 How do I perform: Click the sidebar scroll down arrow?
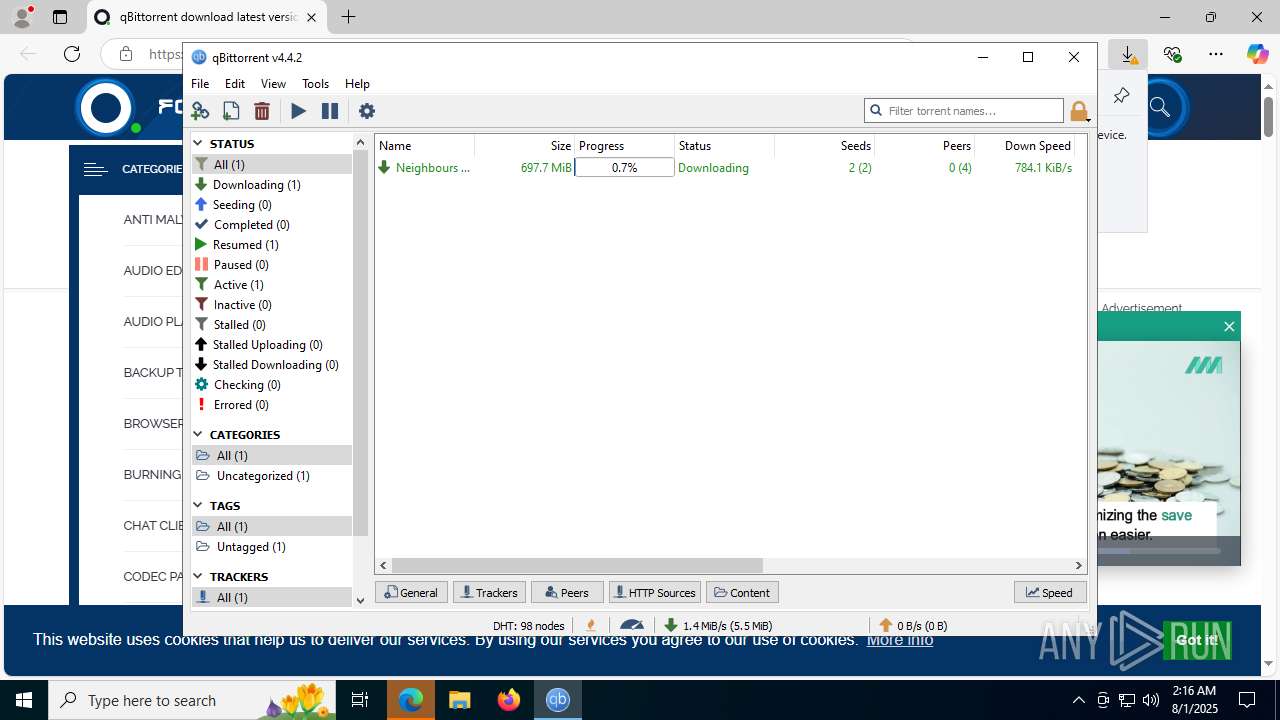(x=361, y=600)
